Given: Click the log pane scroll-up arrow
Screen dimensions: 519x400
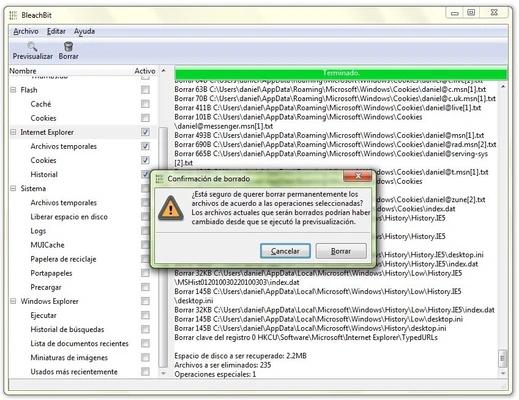Looking at the screenshot, I should coord(503,87).
